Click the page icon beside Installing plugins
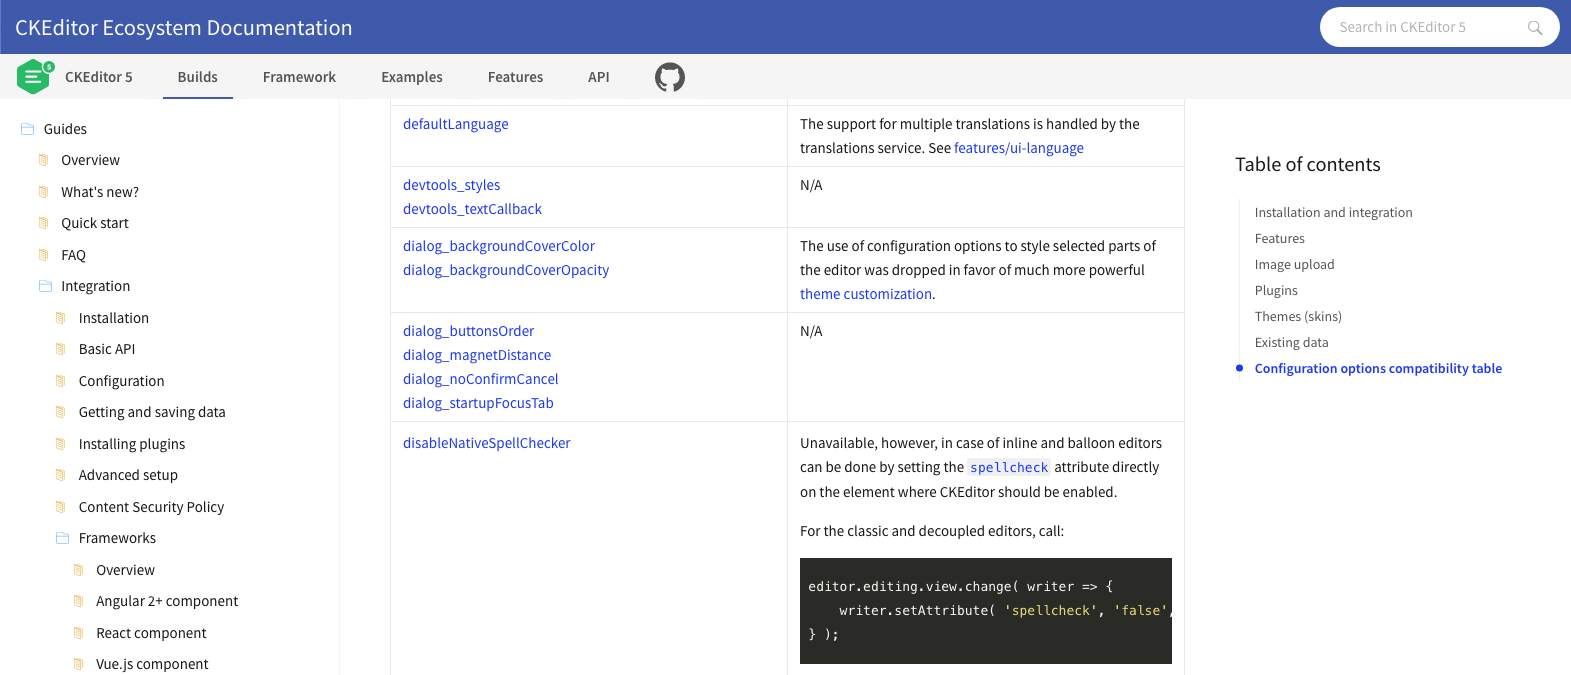1571x675 pixels. click(x=61, y=444)
